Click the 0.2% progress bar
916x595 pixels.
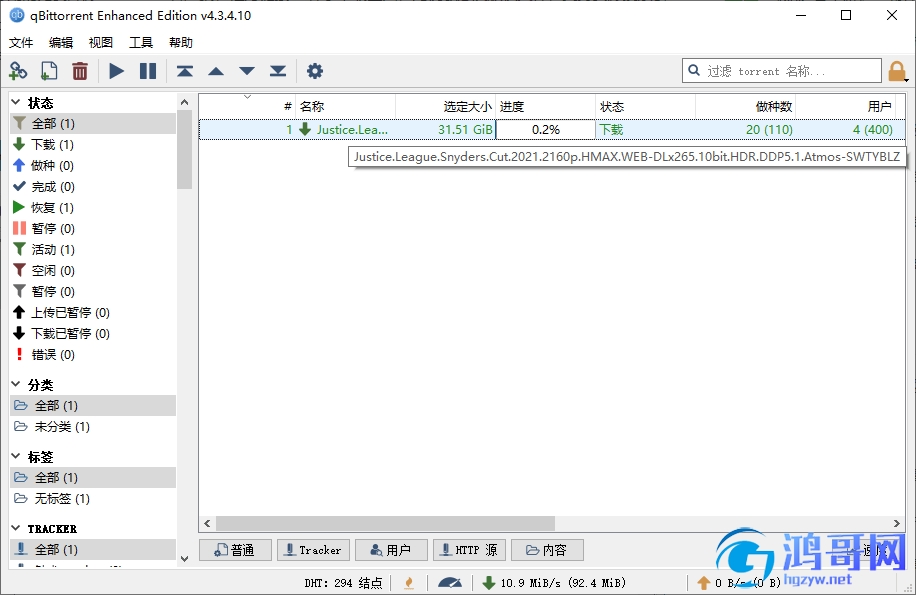pos(546,130)
